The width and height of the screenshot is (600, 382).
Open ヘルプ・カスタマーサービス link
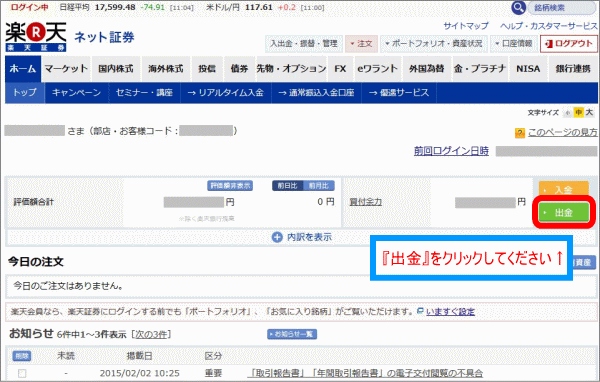pyautogui.click(x=548, y=26)
